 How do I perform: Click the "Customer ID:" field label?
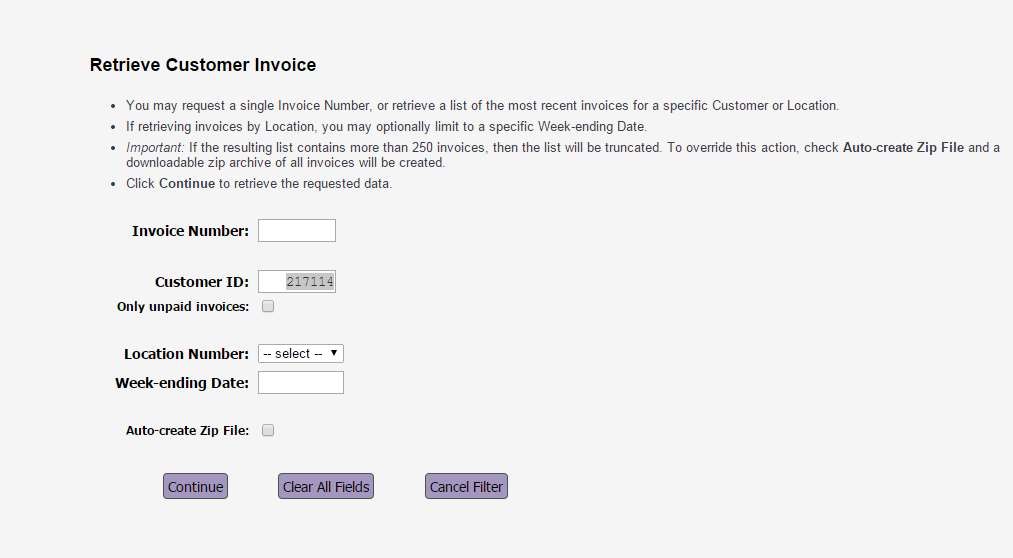click(202, 282)
